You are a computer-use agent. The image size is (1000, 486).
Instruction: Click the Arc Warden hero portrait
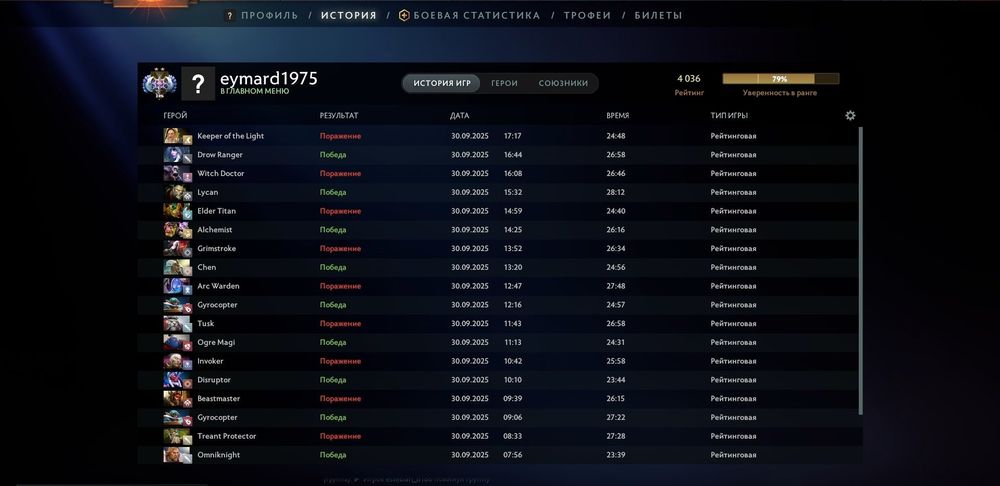point(177,286)
